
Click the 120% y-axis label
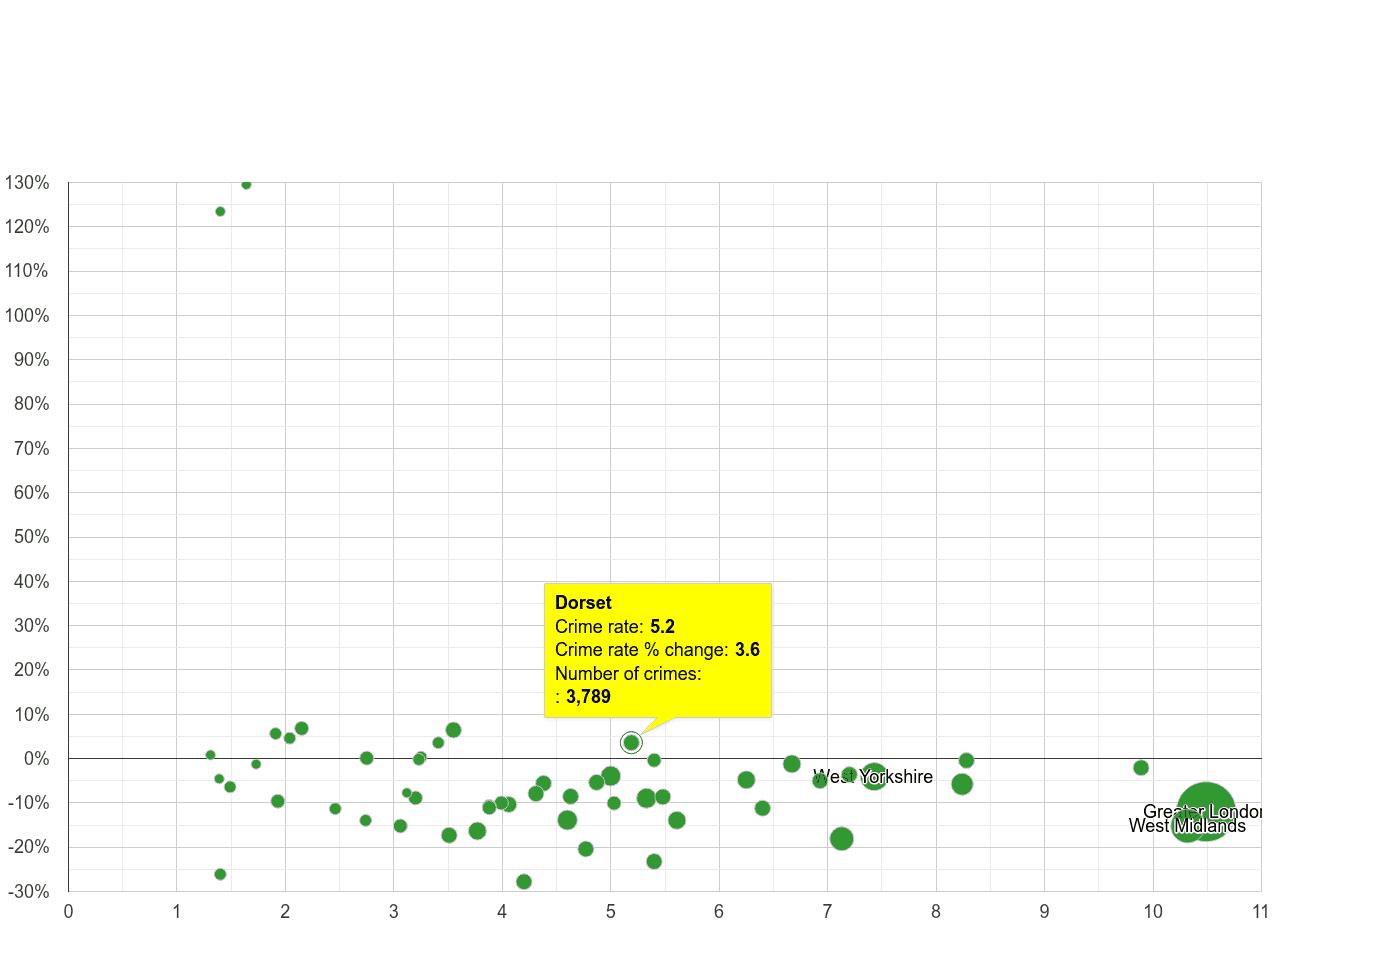(x=27, y=227)
